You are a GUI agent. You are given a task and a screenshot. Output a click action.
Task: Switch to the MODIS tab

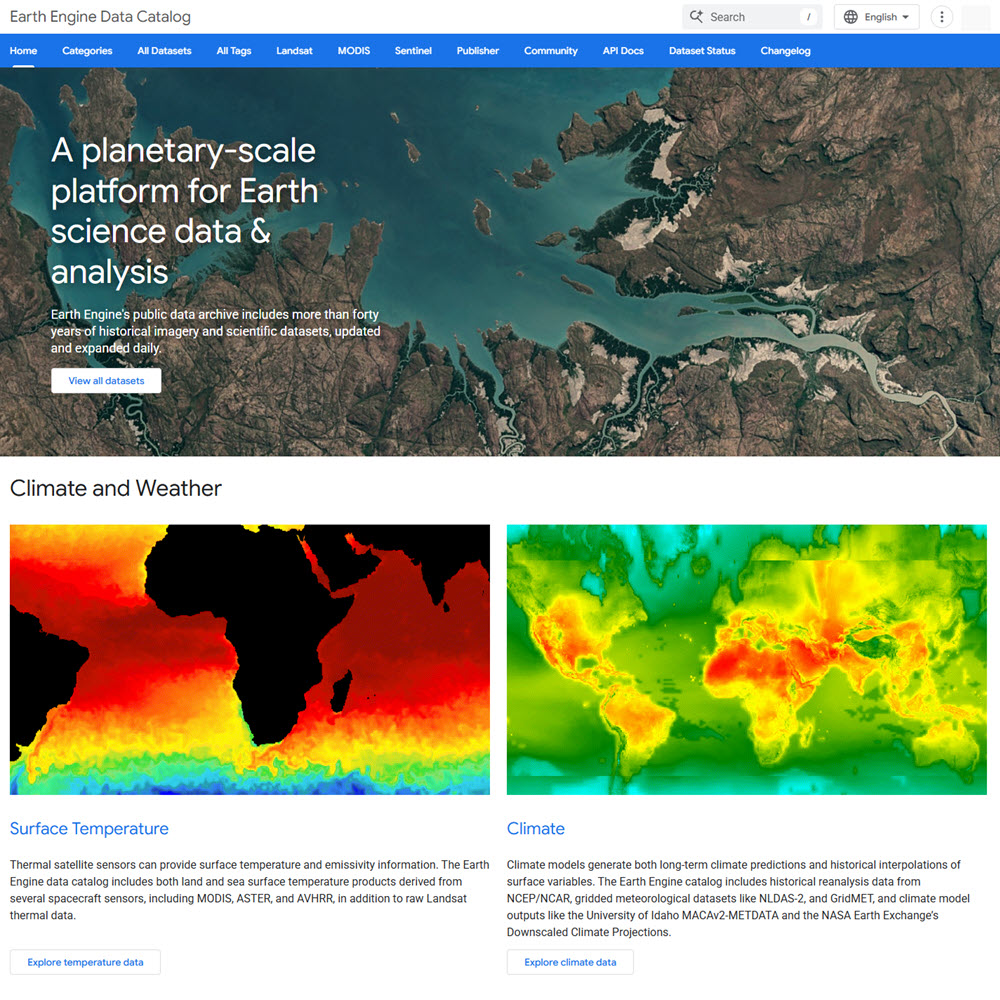[354, 51]
